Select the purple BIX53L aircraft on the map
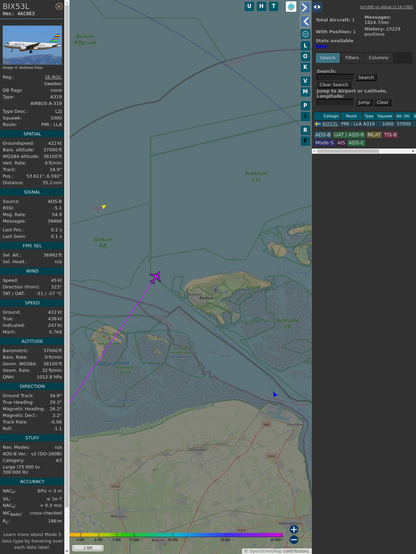The width and height of the screenshot is (416, 554). [156, 277]
